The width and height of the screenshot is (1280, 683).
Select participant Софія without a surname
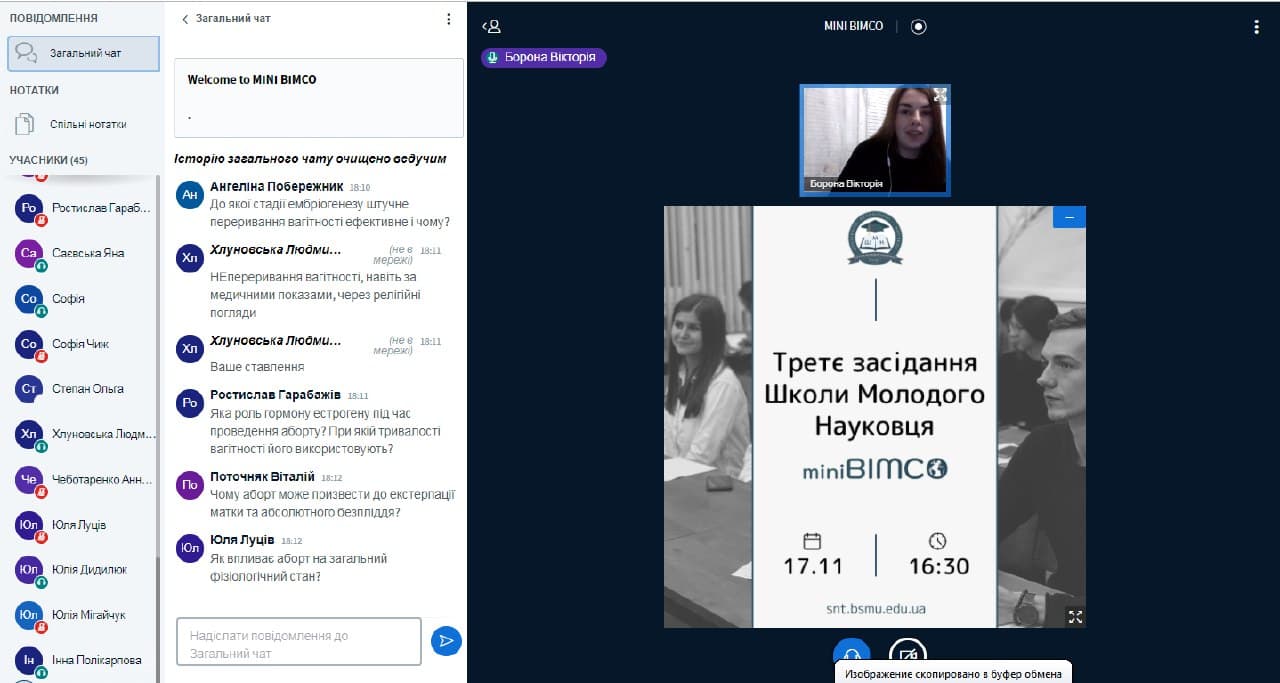(84, 298)
